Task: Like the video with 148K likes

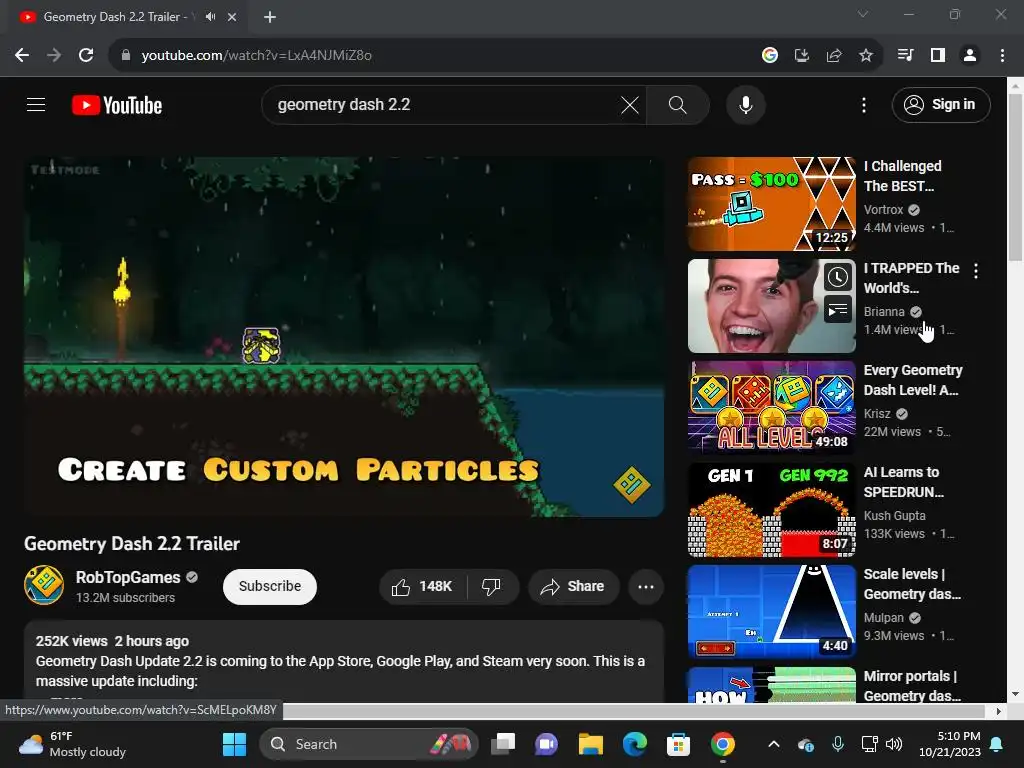Action: coord(423,586)
